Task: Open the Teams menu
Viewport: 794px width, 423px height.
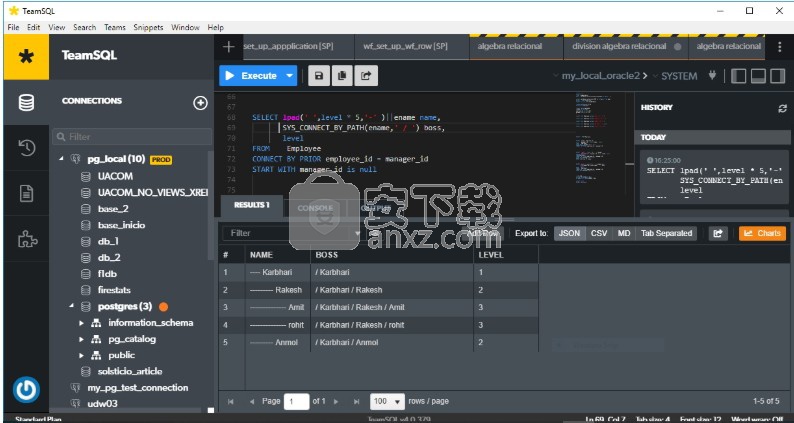Action: coord(115,27)
